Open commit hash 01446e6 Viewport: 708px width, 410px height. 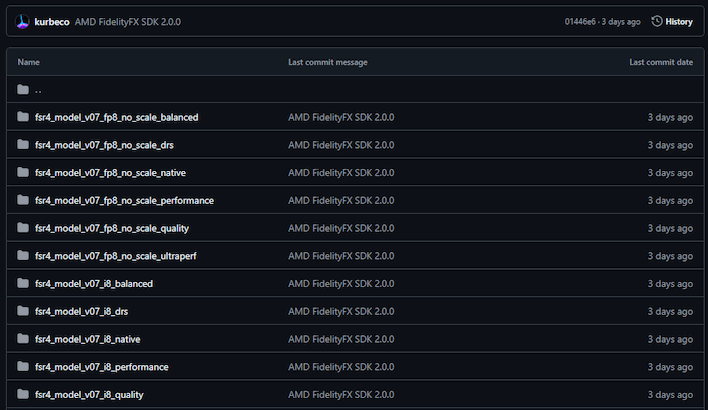[584, 21]
